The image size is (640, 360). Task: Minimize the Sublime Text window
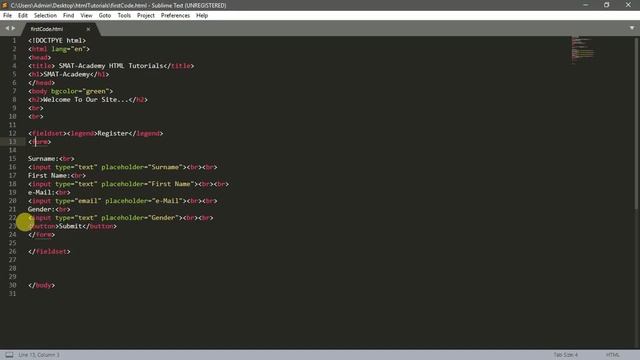(x=586, y=5)
